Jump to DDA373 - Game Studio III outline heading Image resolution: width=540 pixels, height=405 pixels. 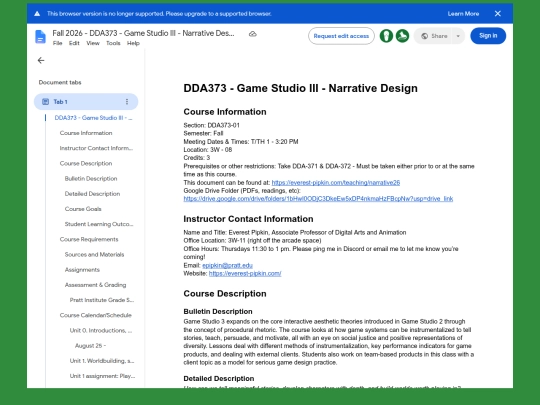tap(93, 118)
